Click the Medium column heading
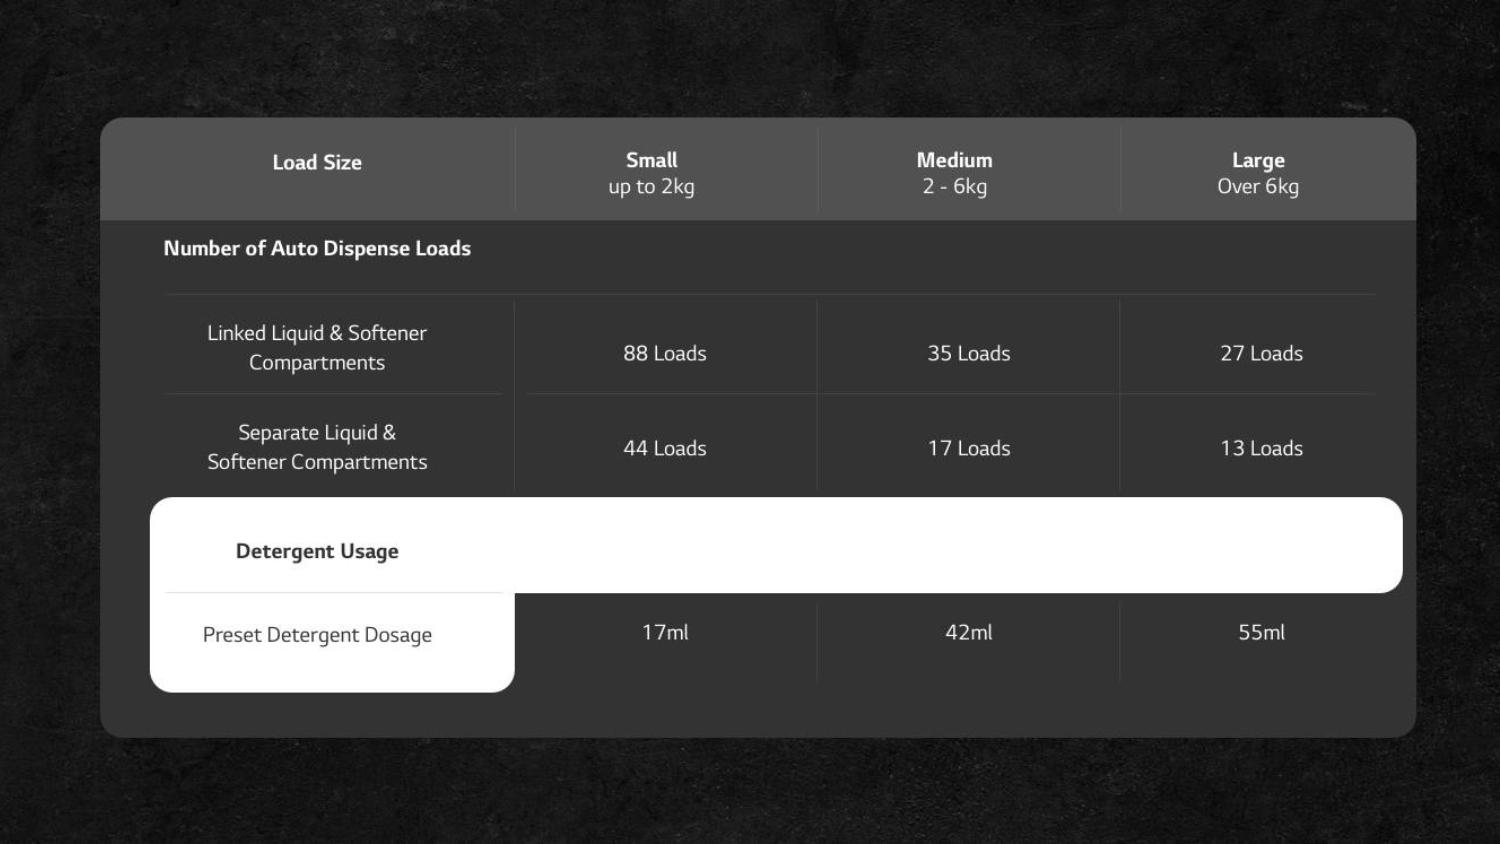Viewport: 1500px width, 844px height. [954, 160]
